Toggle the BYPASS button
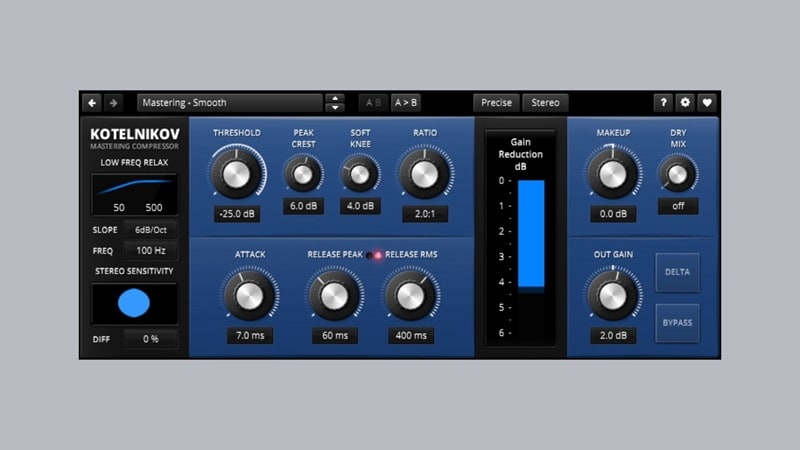The image size is (800, 450). [678, 323]
